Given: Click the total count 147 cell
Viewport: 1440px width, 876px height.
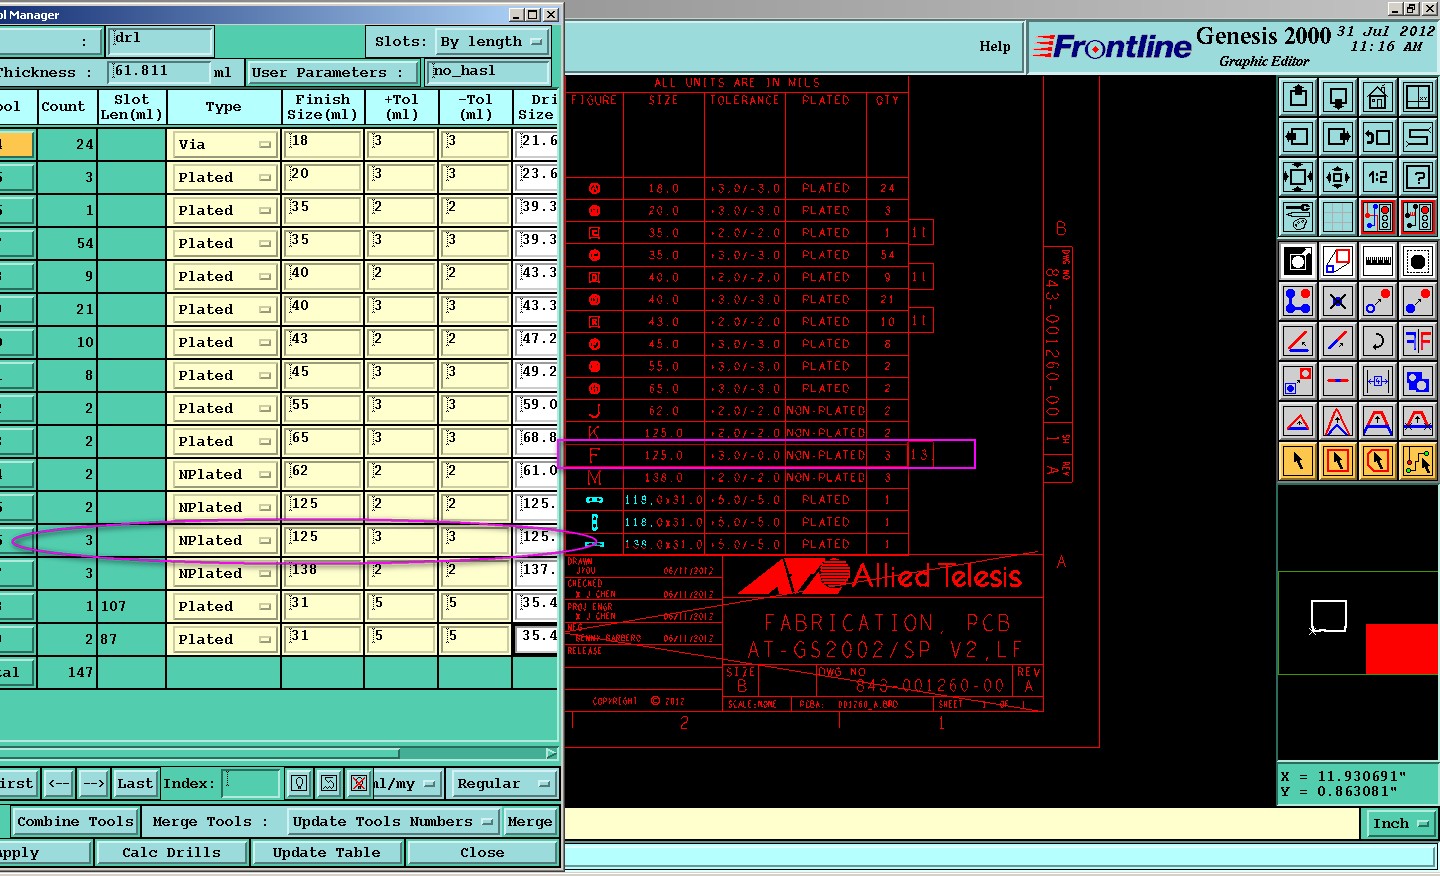Looking at the screenshot, I should 68,672.
